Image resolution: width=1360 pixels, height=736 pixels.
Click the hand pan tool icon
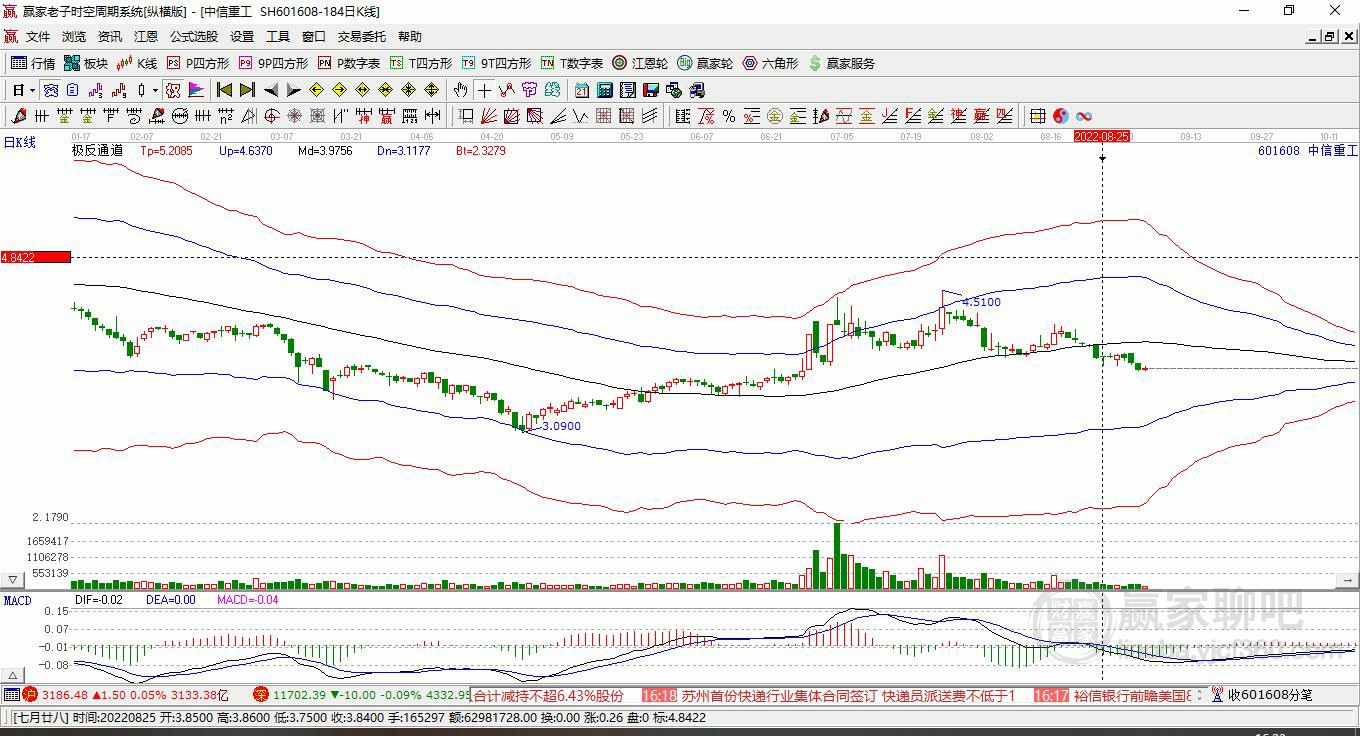(x=460, y=90)
